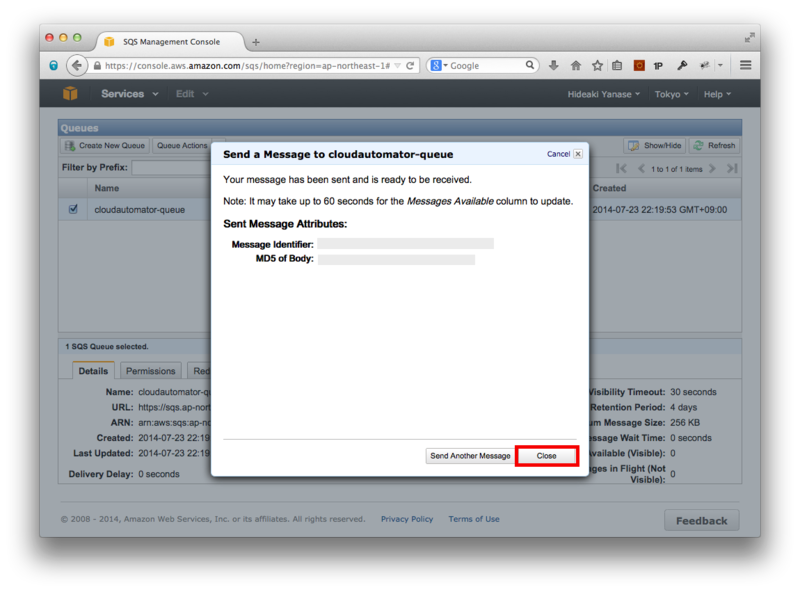800x592 pixels.
Task: Go back with the browser back arrow
Action: point(76,65)
